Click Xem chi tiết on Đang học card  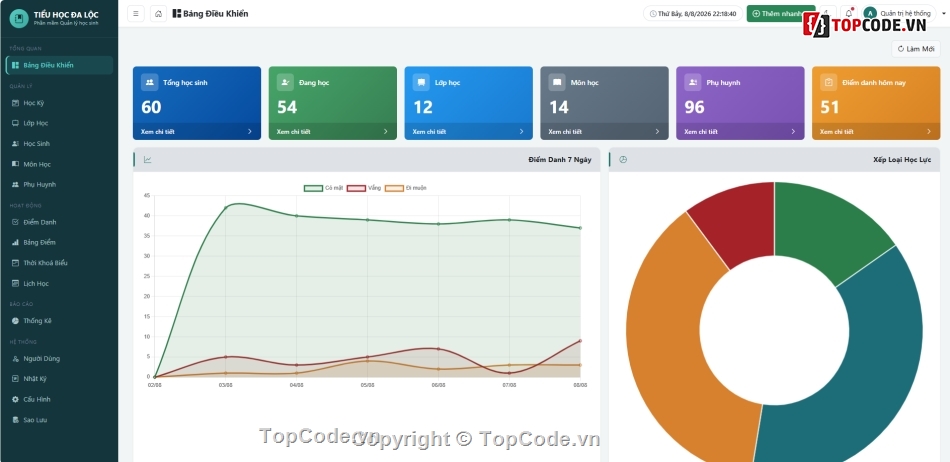point(295,131)
